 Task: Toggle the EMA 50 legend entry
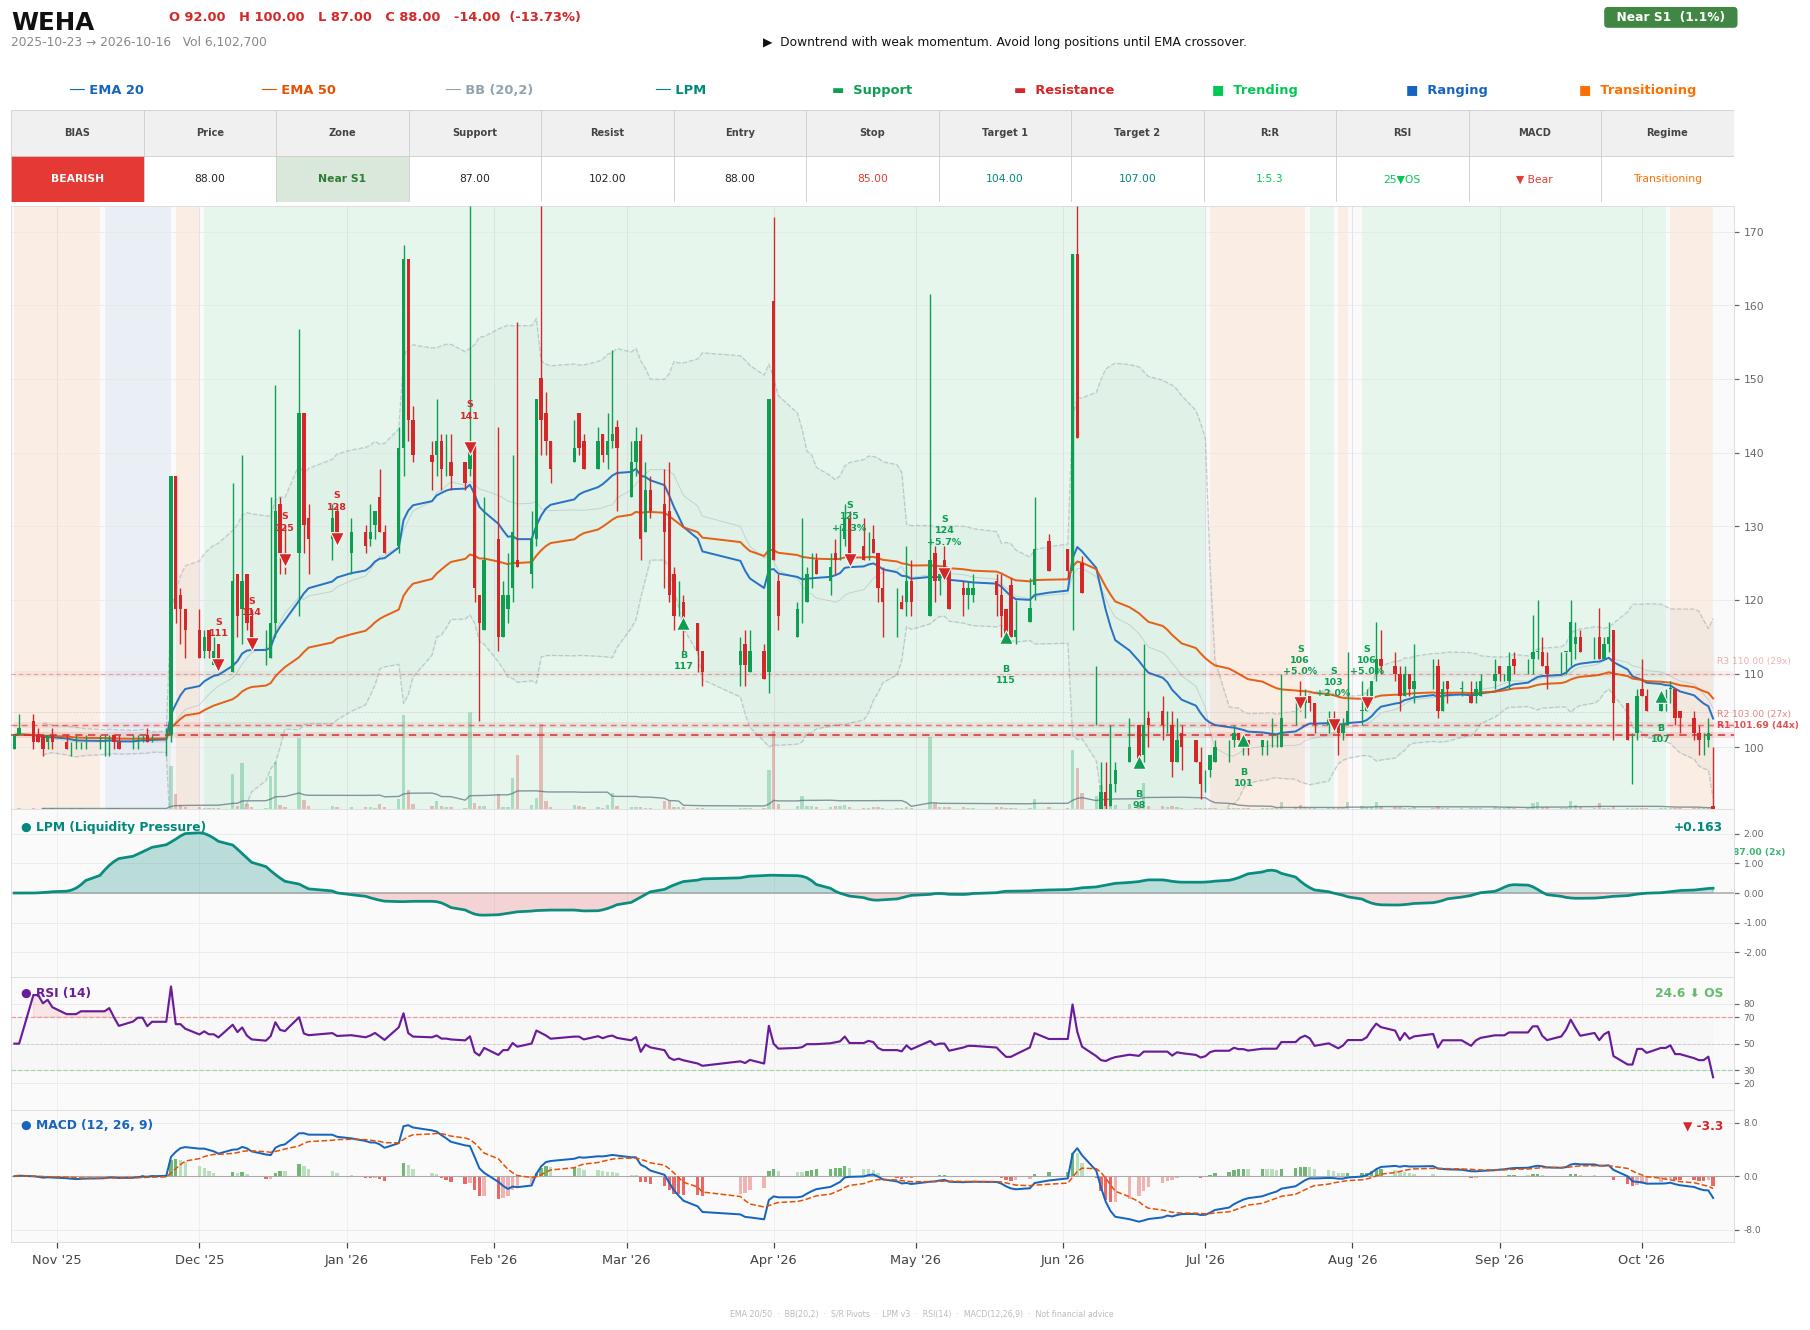pos(298,90)
